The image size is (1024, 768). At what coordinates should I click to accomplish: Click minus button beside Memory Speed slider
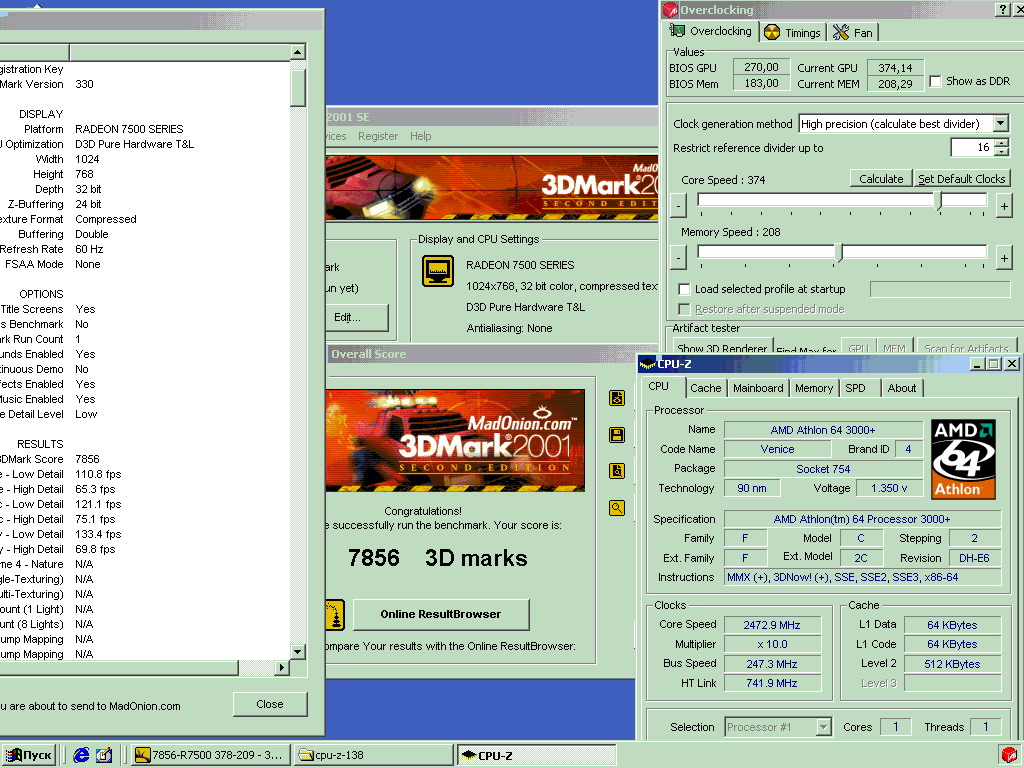679,259
